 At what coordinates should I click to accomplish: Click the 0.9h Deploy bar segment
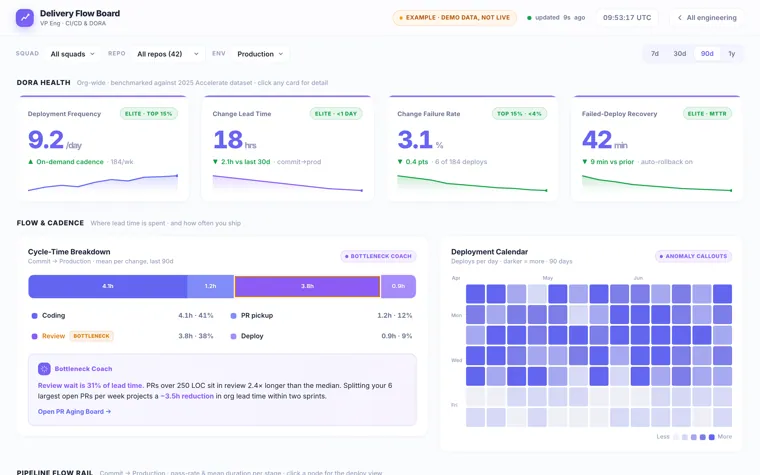(x=398, y=286)
